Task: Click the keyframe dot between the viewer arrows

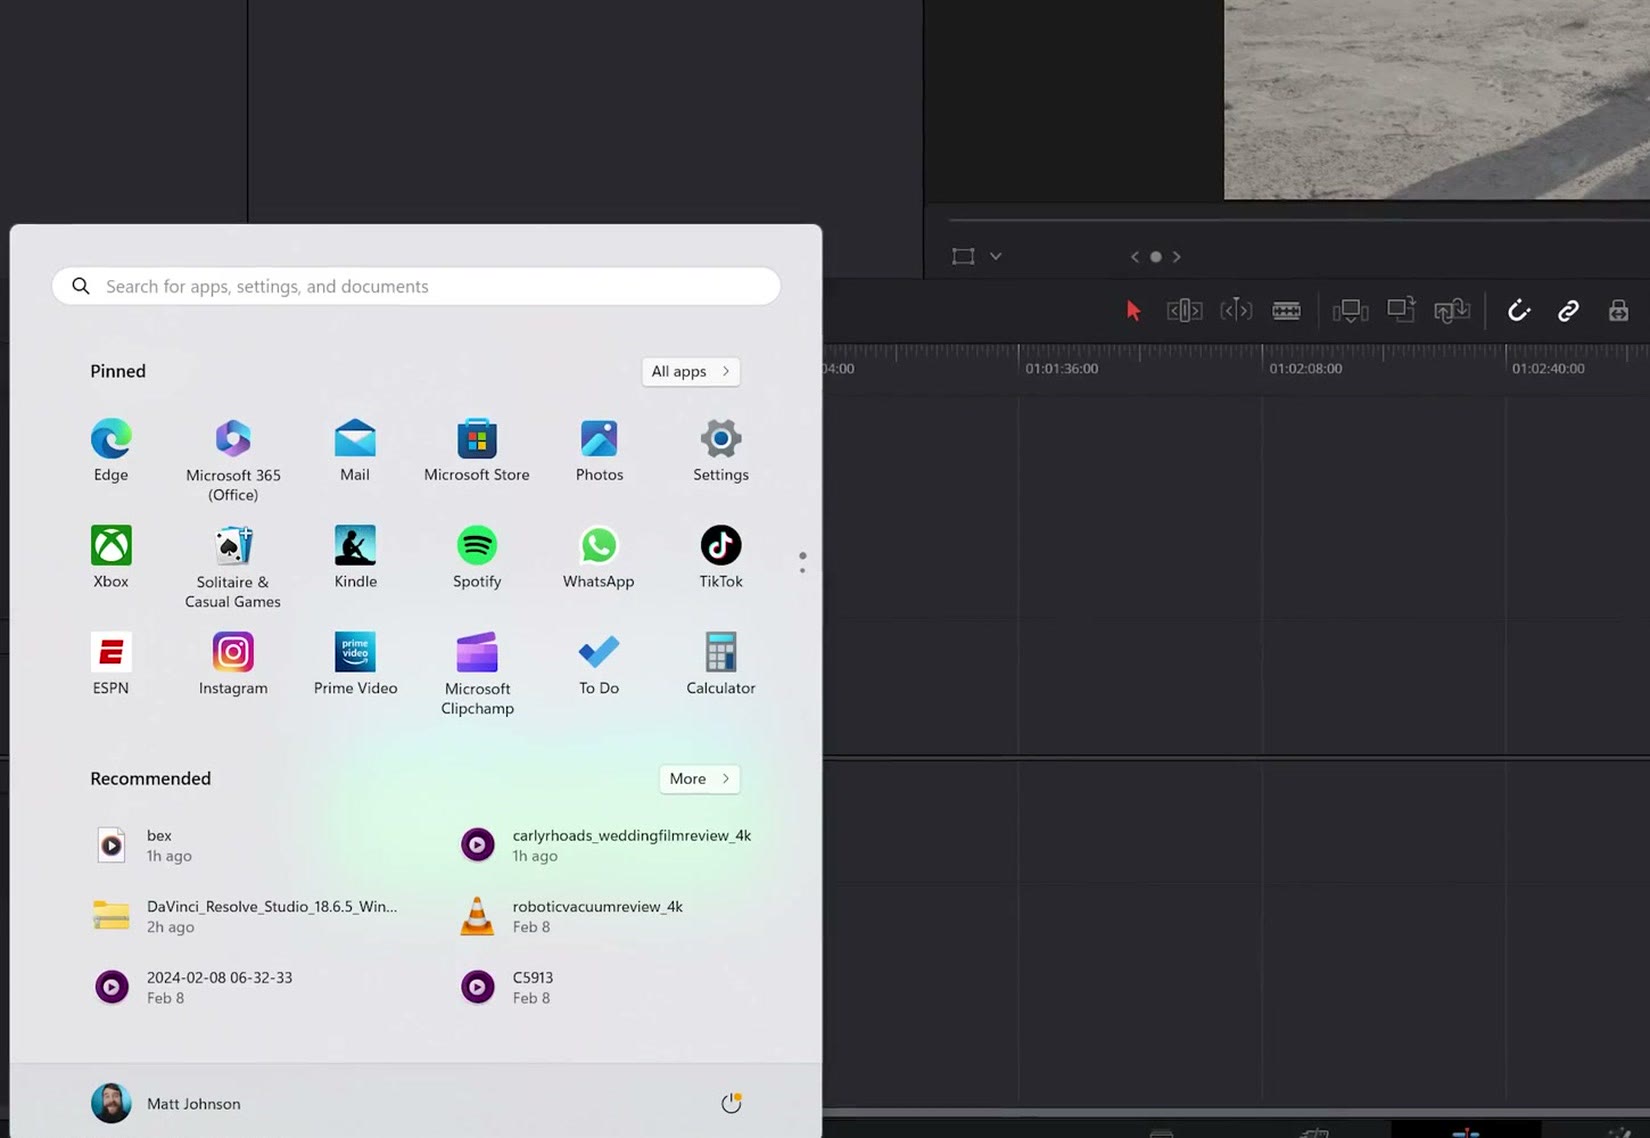Action: click(x=1156, y=257)
